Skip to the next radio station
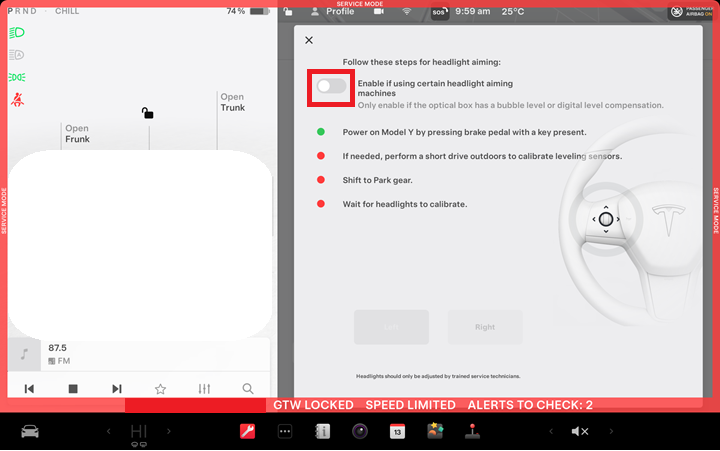 click(117, 388)
